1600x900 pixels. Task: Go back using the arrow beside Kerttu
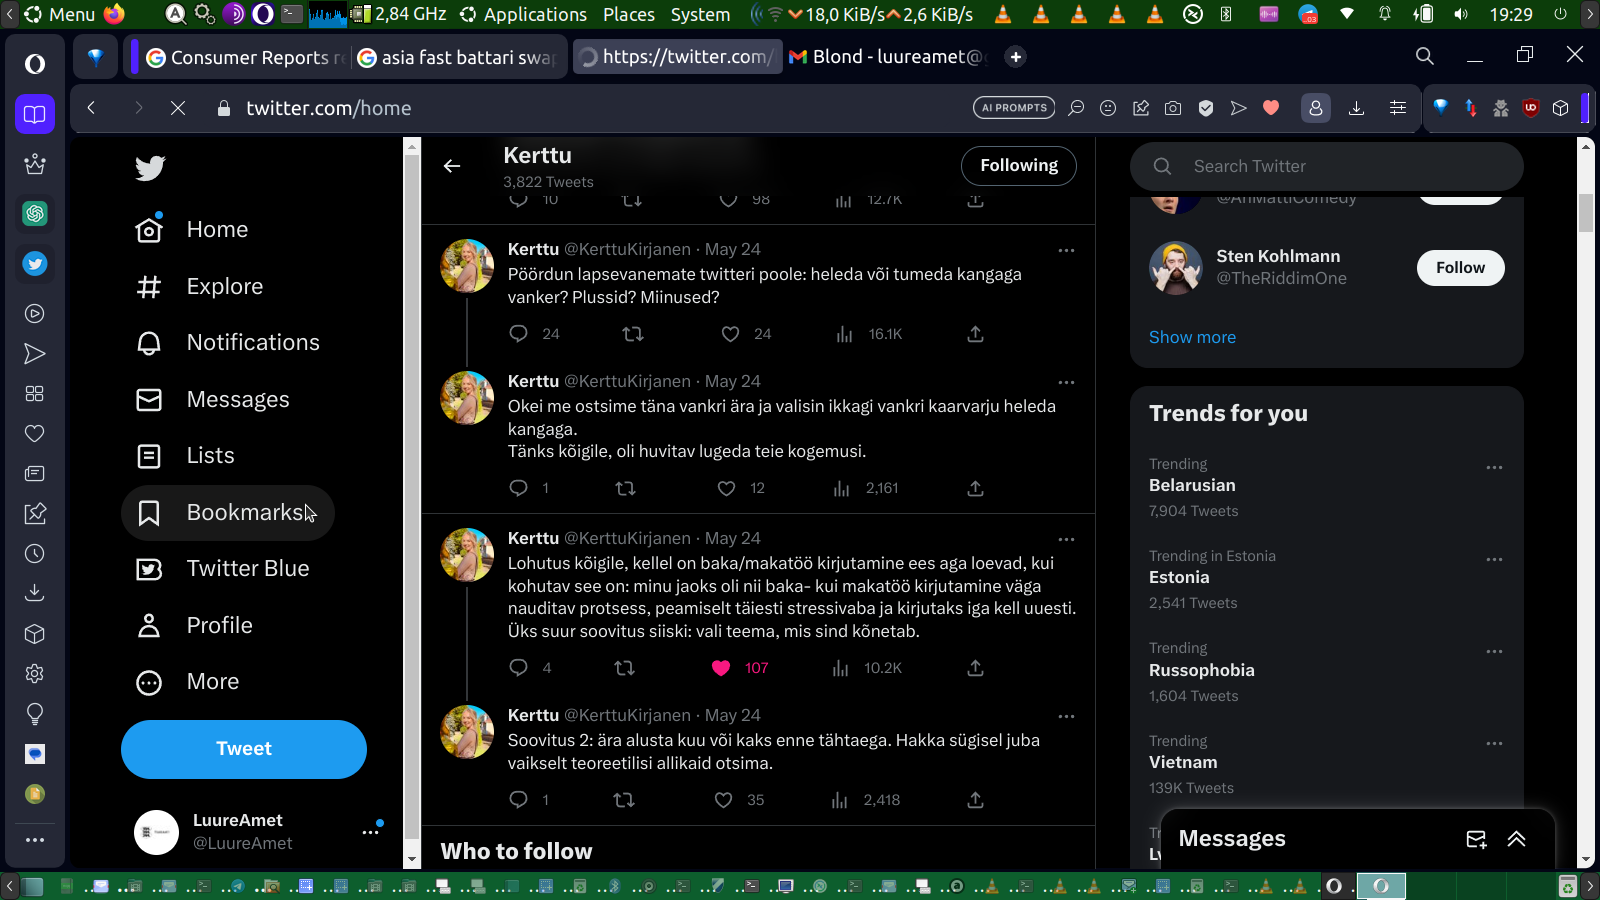point(452,166)
